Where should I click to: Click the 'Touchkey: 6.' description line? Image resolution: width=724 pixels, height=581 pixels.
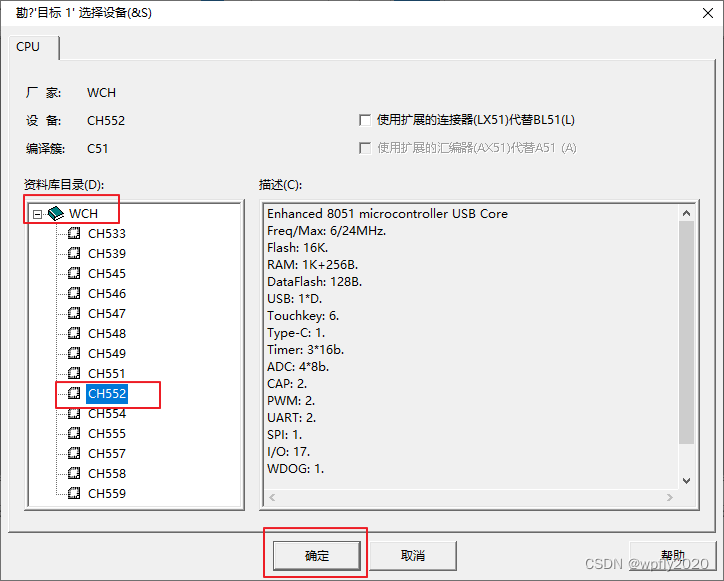pos(303,316)
